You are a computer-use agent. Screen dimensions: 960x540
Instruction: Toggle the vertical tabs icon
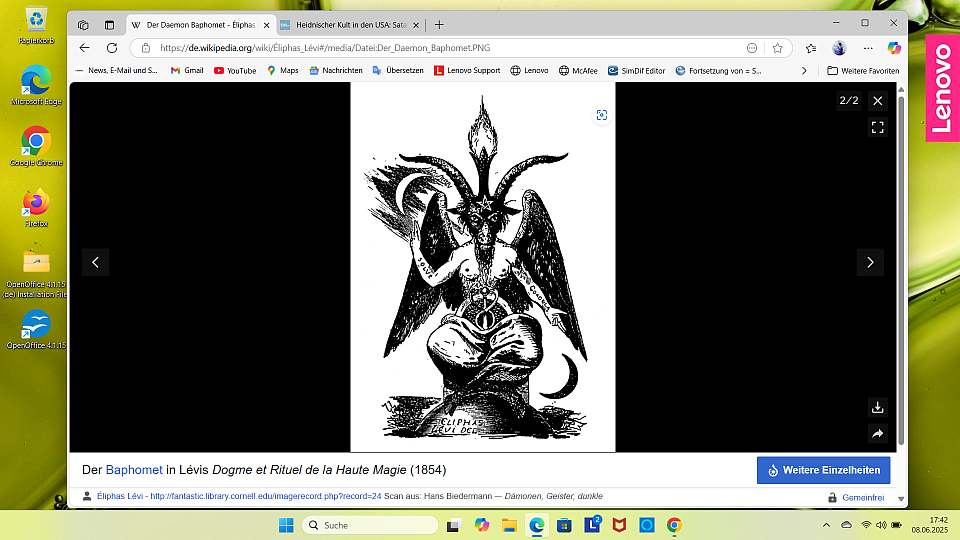109,25
